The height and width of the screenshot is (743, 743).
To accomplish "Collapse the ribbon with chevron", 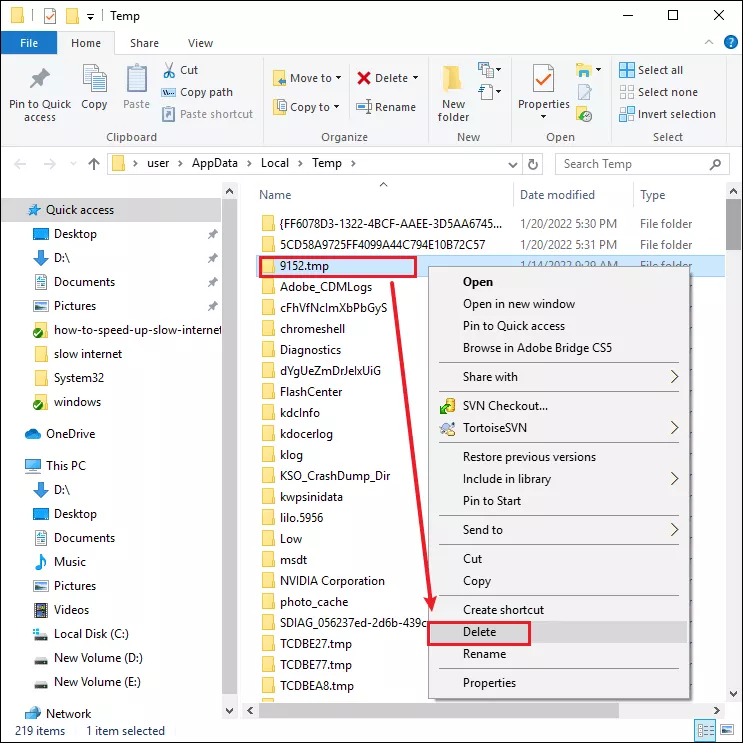I will [708, 42].
